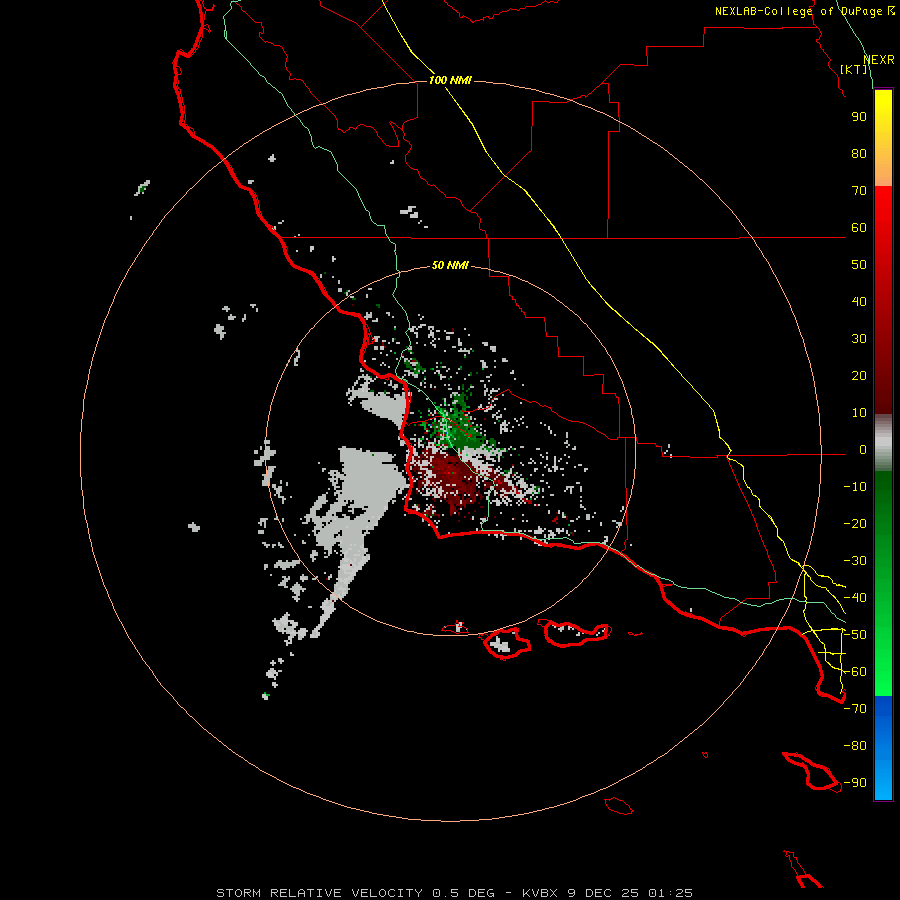Click the NEXLAB-College of DuPage title text
The width and height of the screenshot is (900, 900).
tap(798, 11)
